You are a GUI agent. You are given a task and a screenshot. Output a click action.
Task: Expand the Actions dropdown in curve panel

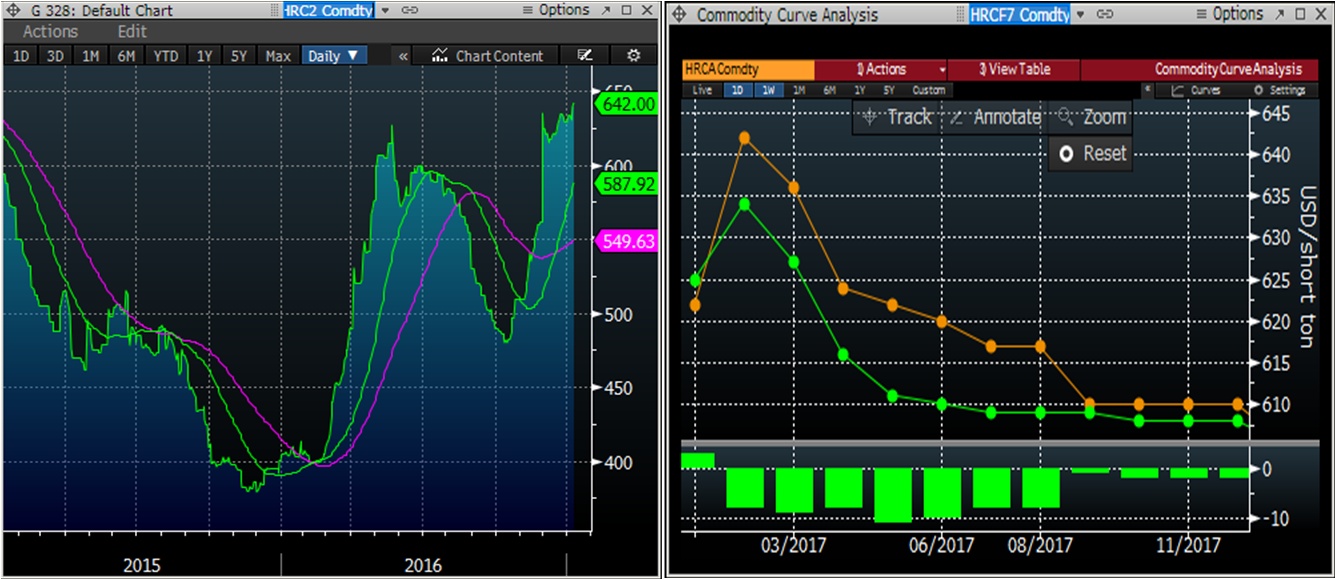(x=941, y=70)
